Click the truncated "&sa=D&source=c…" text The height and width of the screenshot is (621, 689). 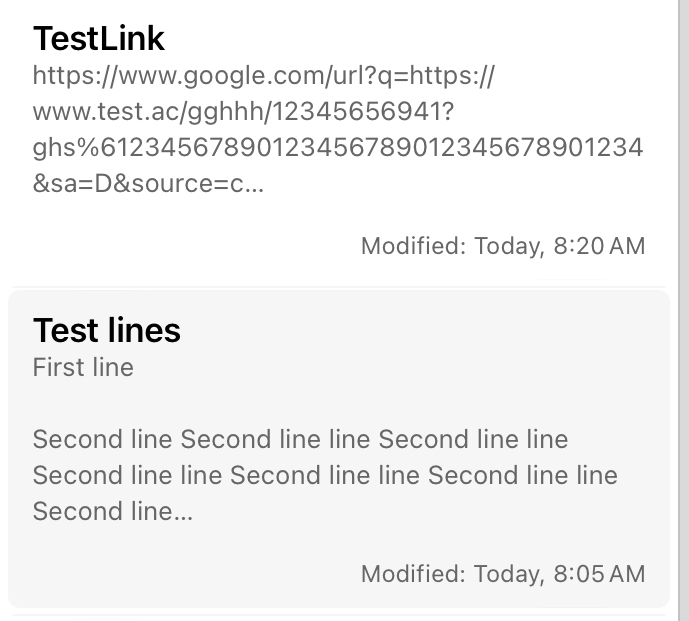149,184
